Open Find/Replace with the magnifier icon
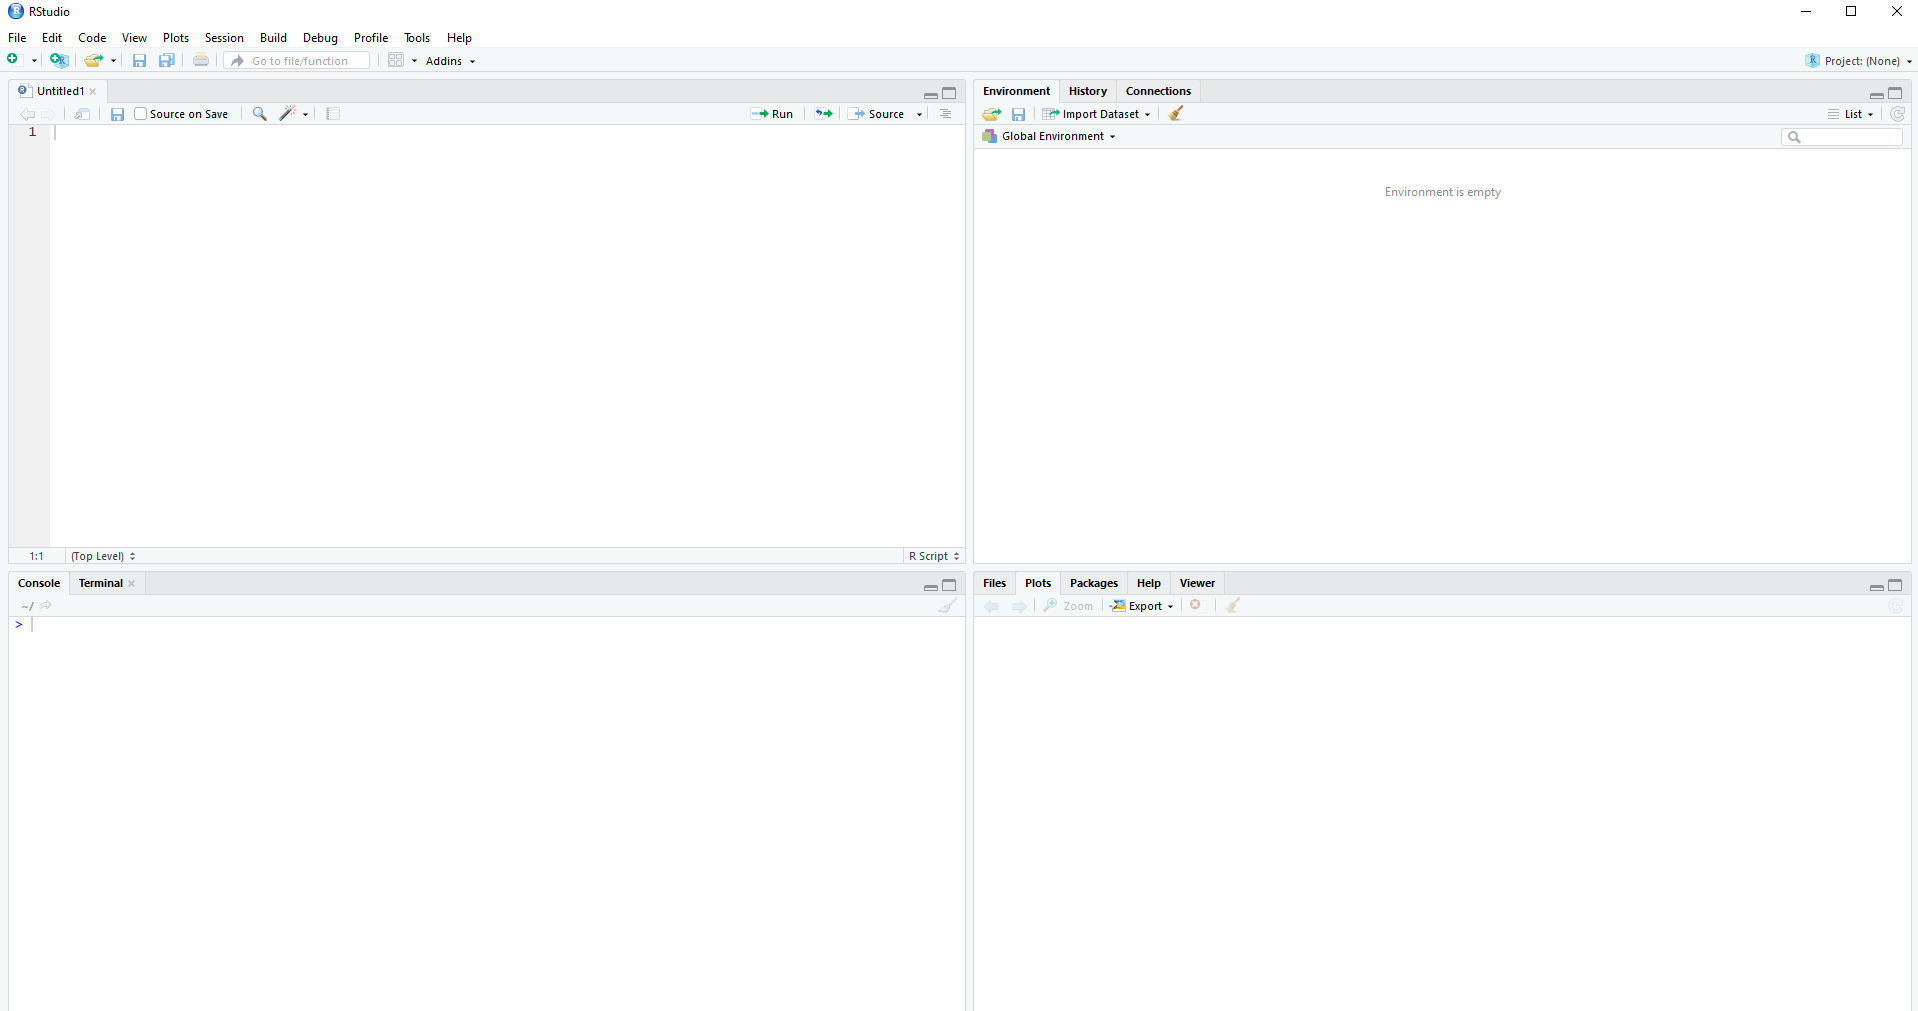 point(260,114)
